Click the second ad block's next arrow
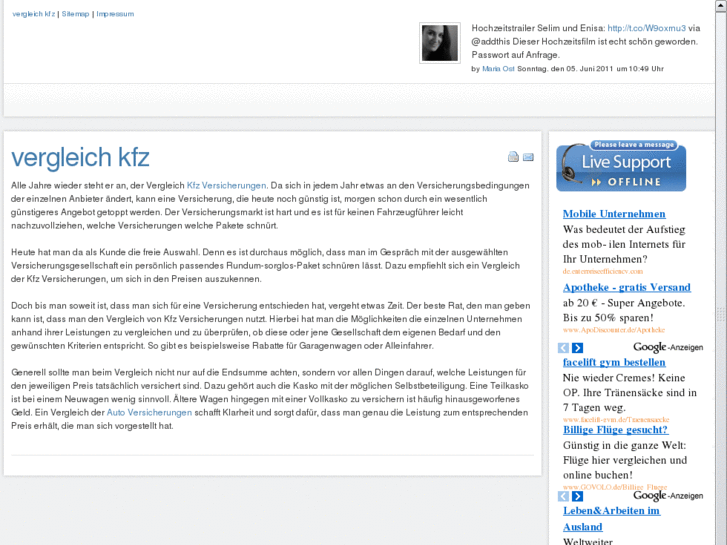Image resolution: width=727 pixels, height=545 pixels. pos(577,496)
